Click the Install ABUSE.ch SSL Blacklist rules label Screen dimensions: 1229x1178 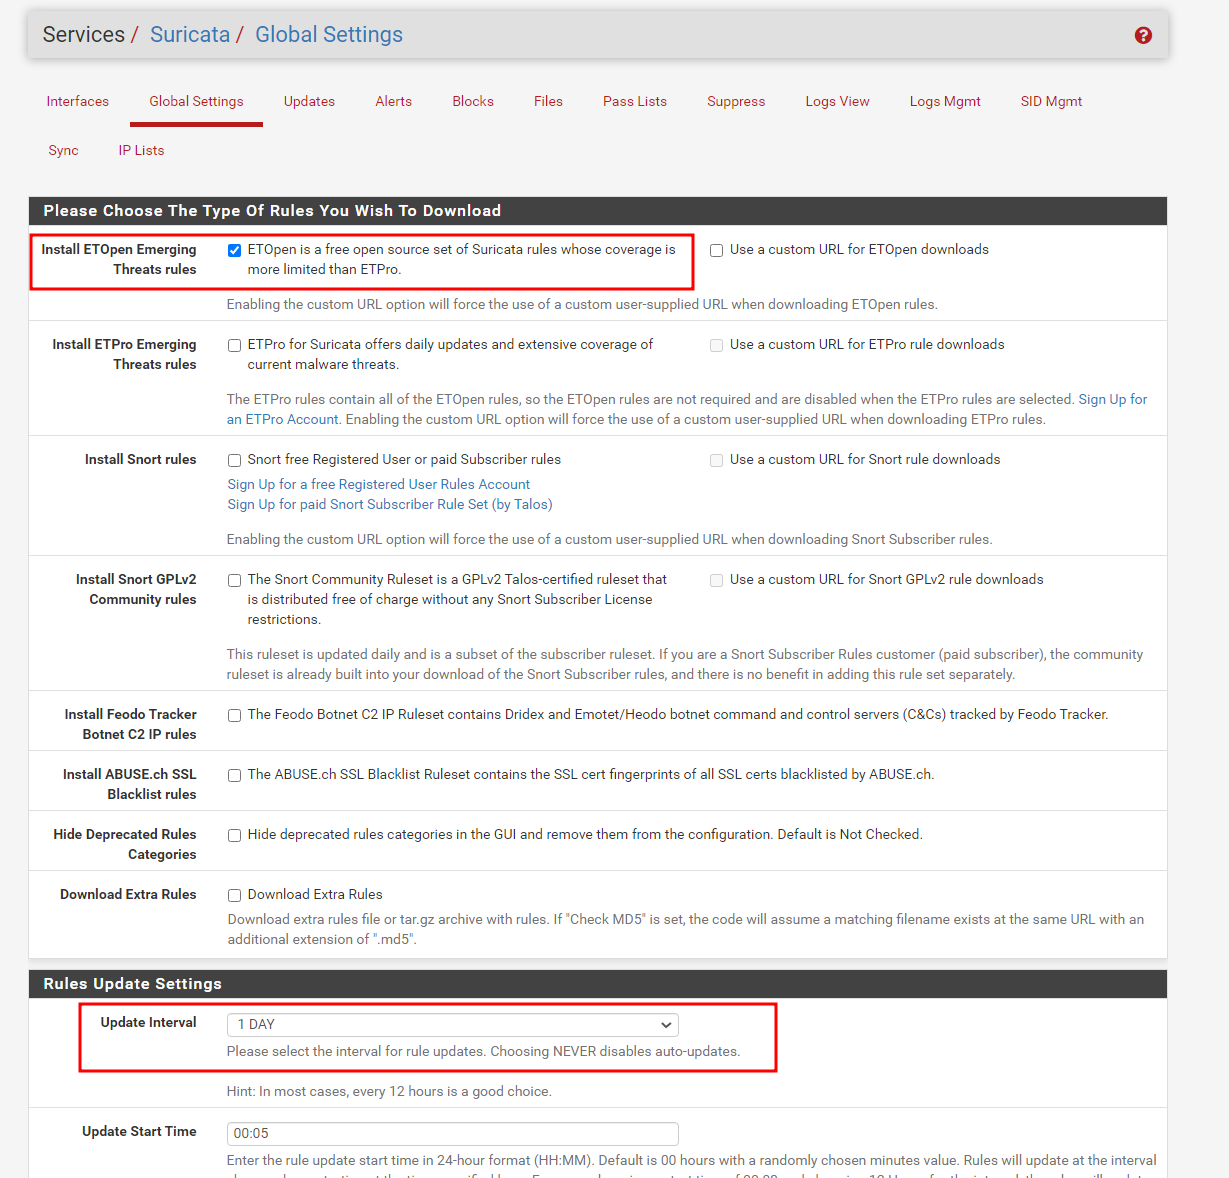[x=130, y=784]
